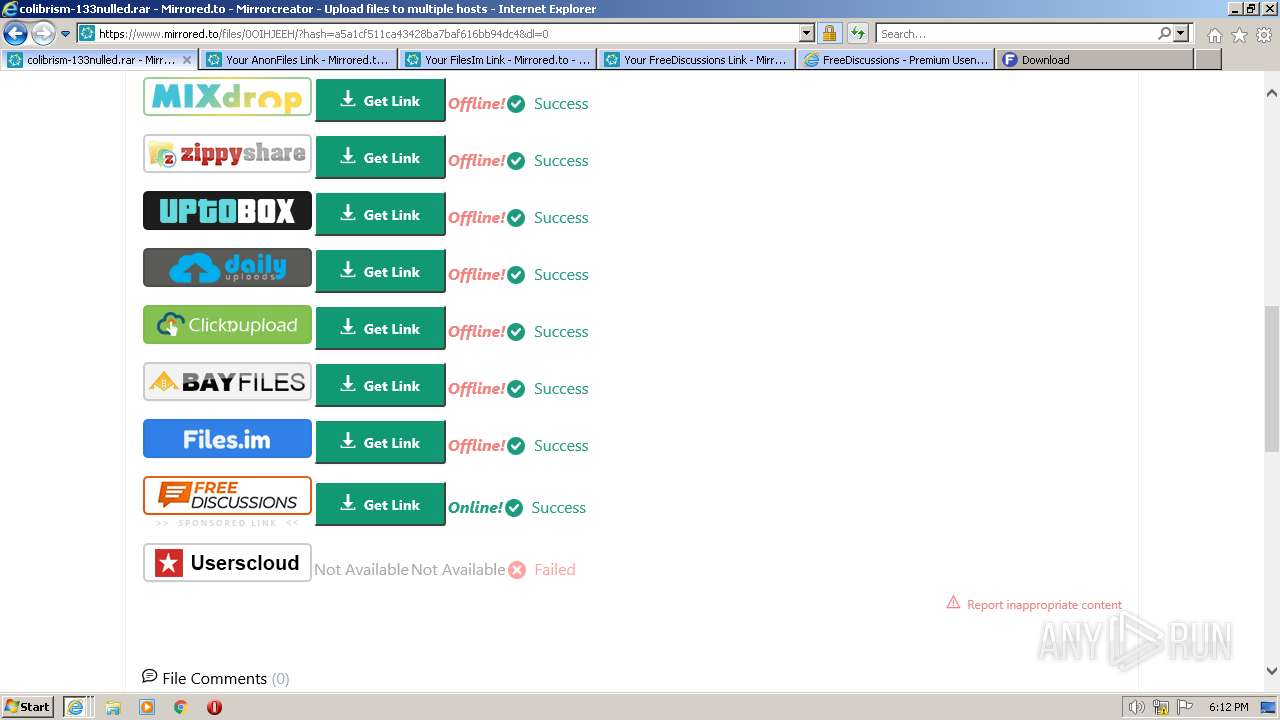Click the Files.im host logo

pos(227,439)
